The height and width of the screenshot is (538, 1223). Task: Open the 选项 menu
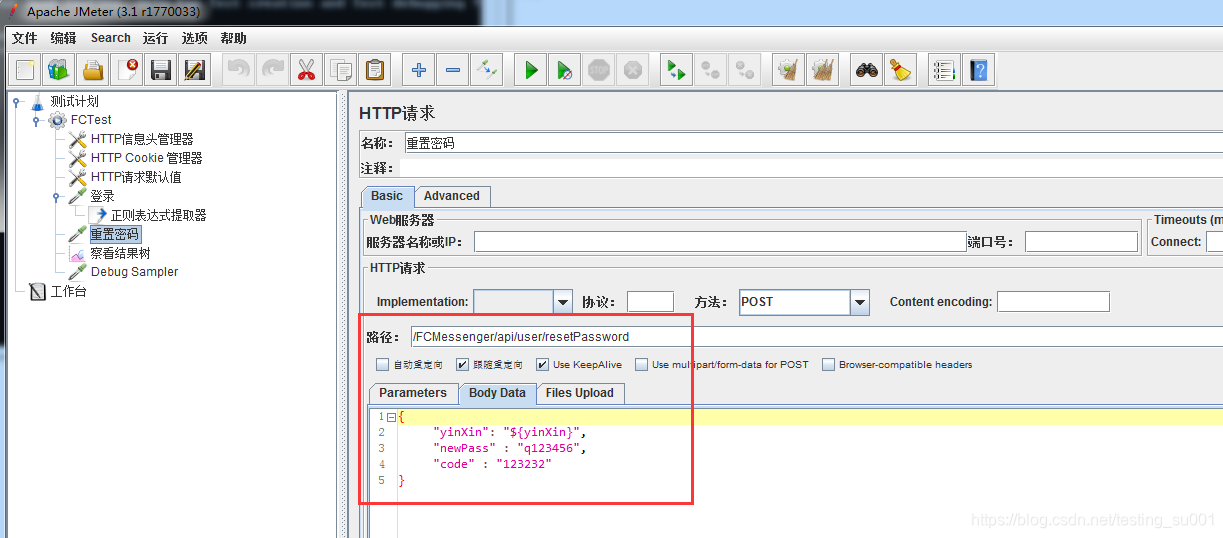(x=194, y=38)
